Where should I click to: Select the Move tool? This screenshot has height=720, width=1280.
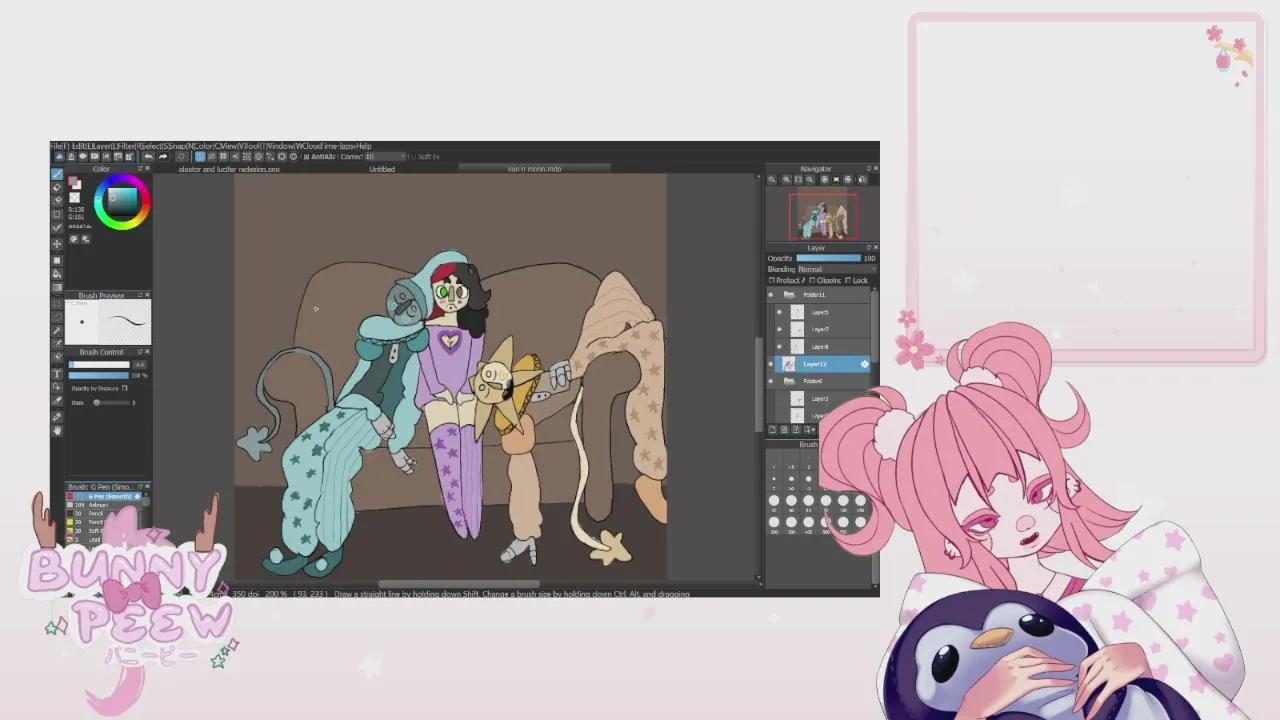(x=57, y=243)
